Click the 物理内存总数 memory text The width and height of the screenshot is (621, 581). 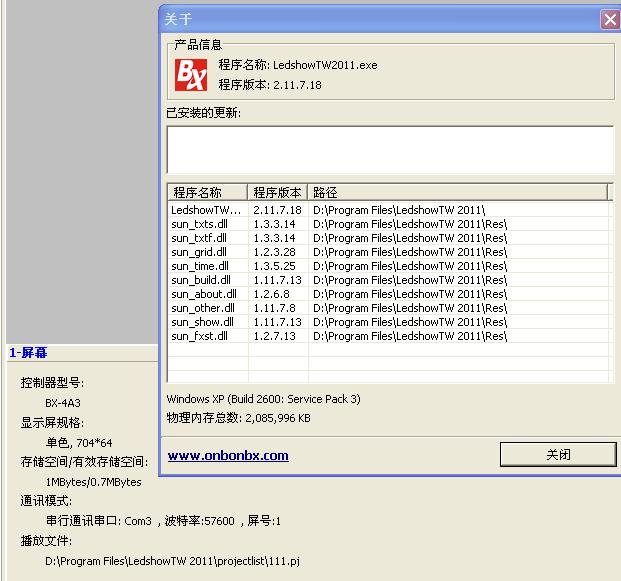pyautogui.click(x=238, y=418)
